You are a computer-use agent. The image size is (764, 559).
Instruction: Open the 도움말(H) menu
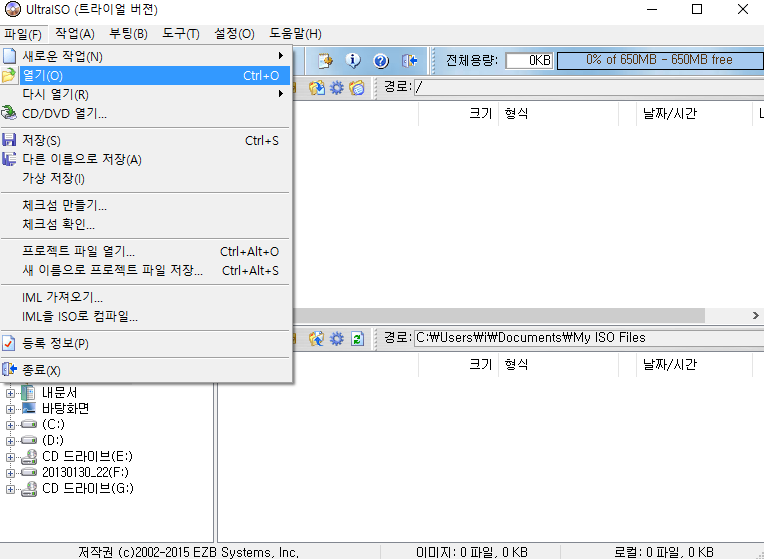coord(295,34)
